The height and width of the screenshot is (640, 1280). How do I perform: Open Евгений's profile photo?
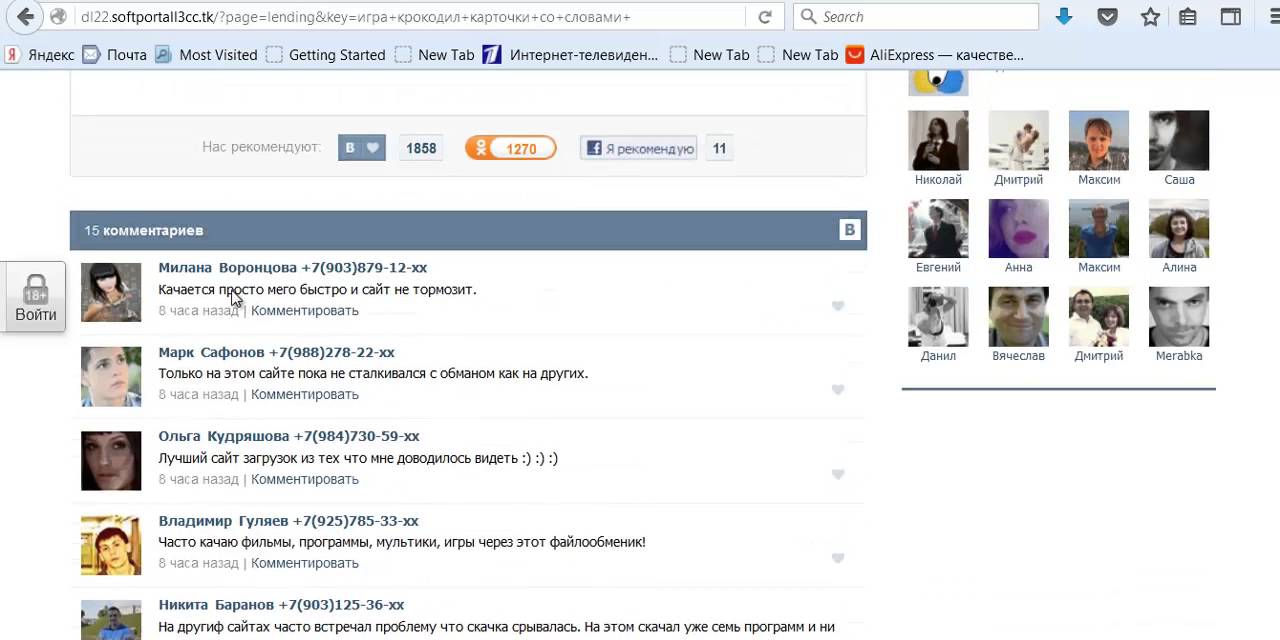938,228
